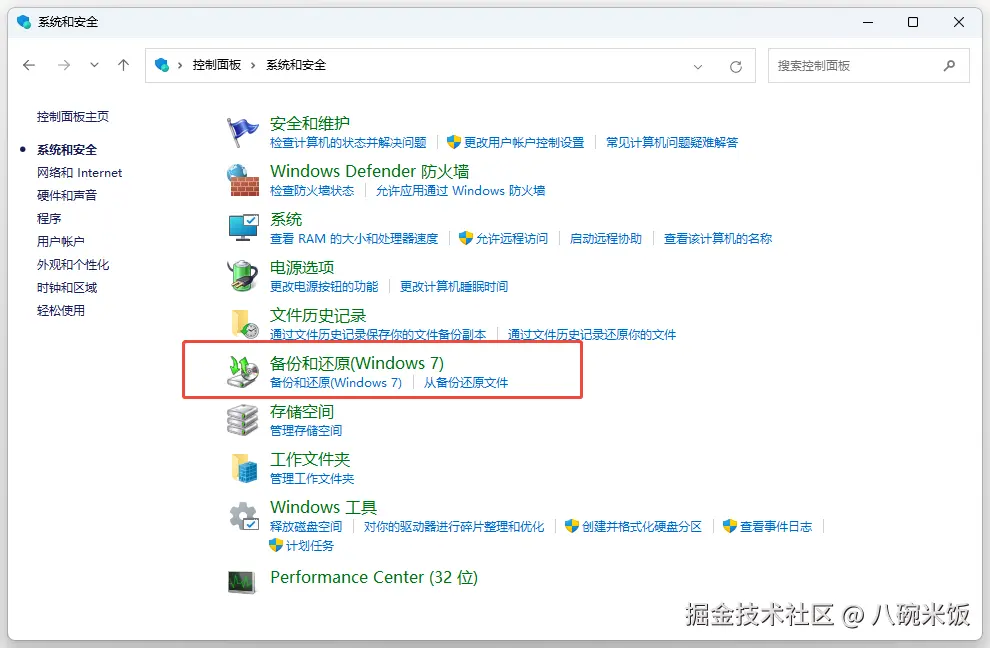Click shield icon beside 允许远程访问
Viewport: 990px width, 648px height.
click(x=466, y=238)
